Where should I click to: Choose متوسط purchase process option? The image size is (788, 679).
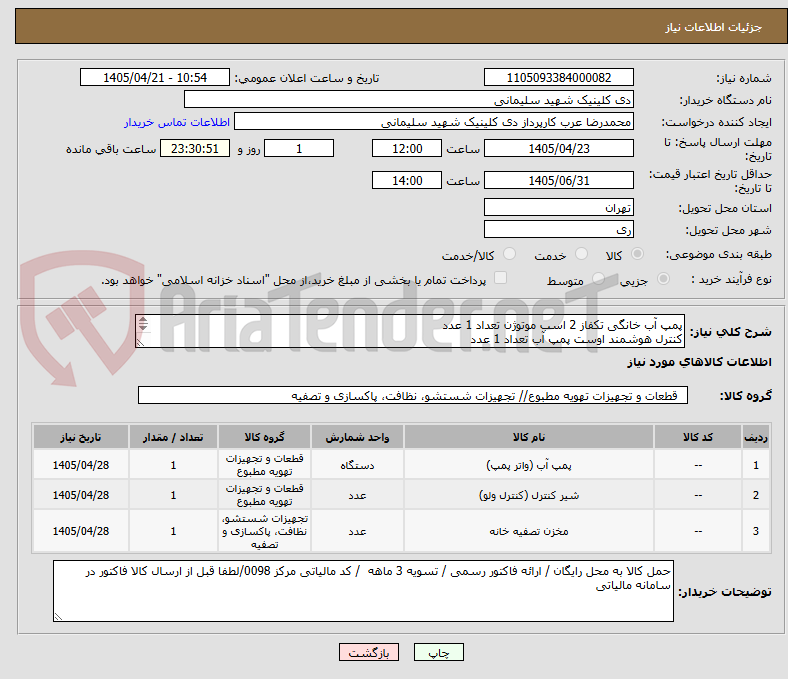(598, 278)
